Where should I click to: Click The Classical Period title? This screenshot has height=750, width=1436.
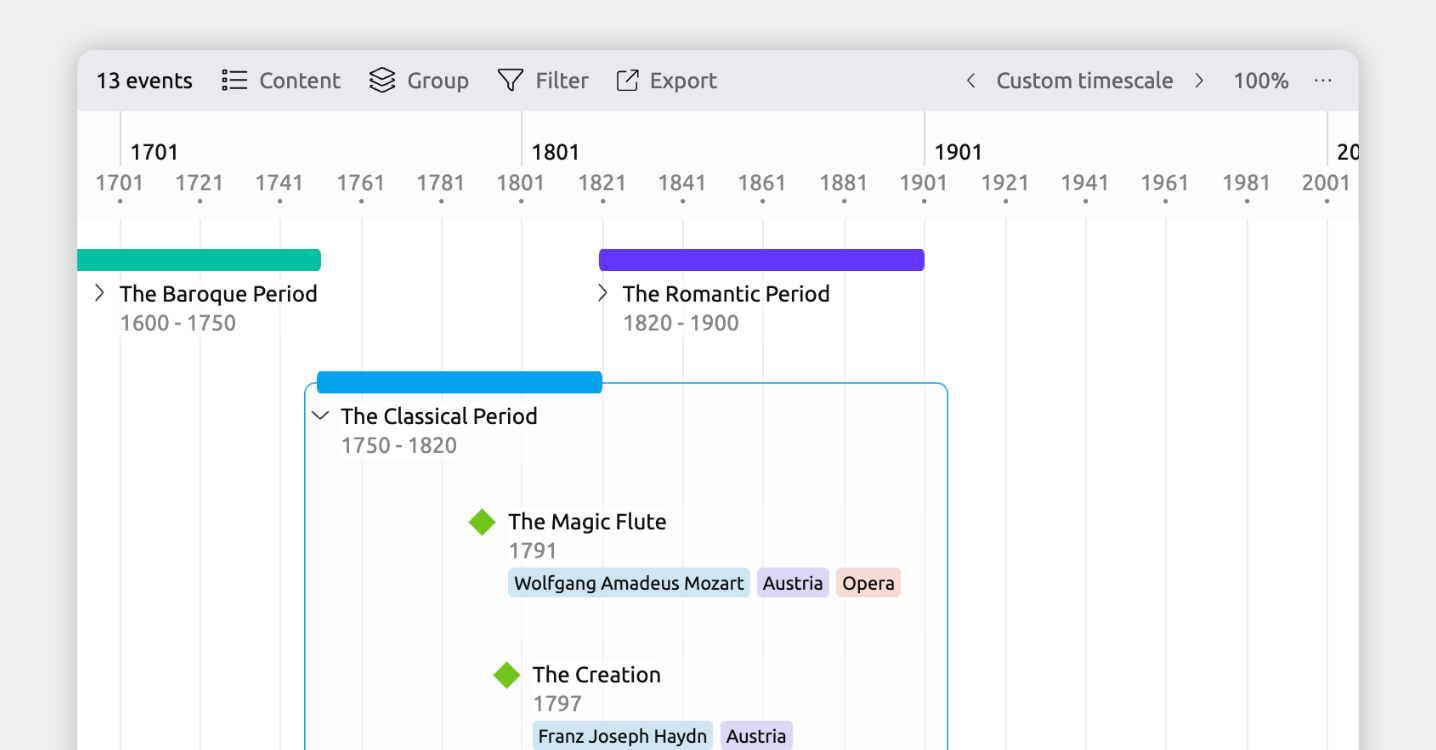click(439, 416)
